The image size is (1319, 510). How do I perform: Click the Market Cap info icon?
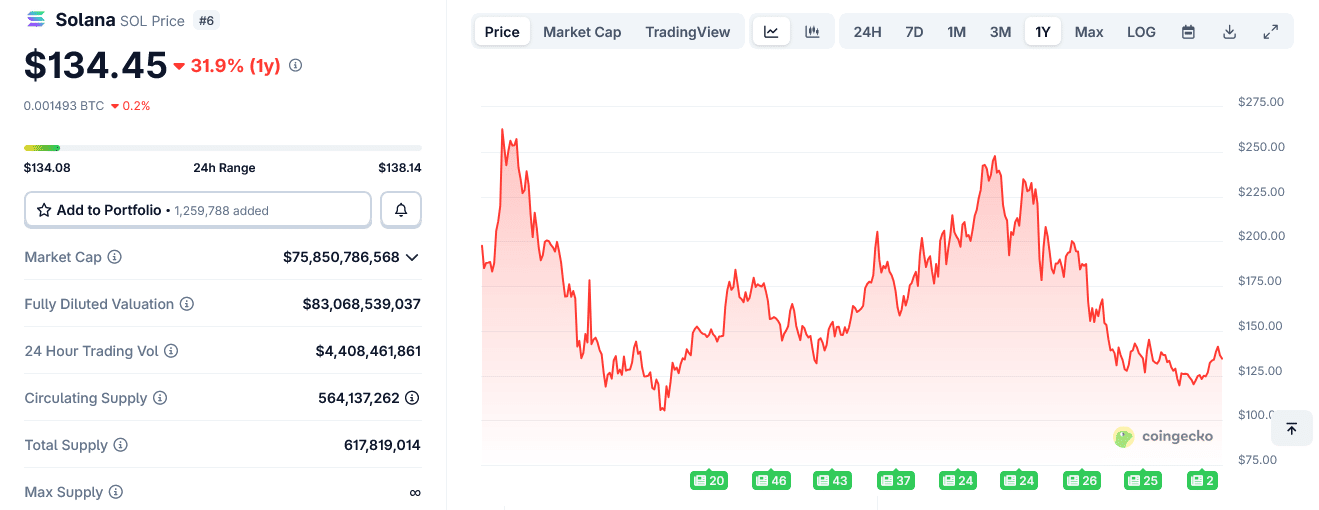(115, 257)
